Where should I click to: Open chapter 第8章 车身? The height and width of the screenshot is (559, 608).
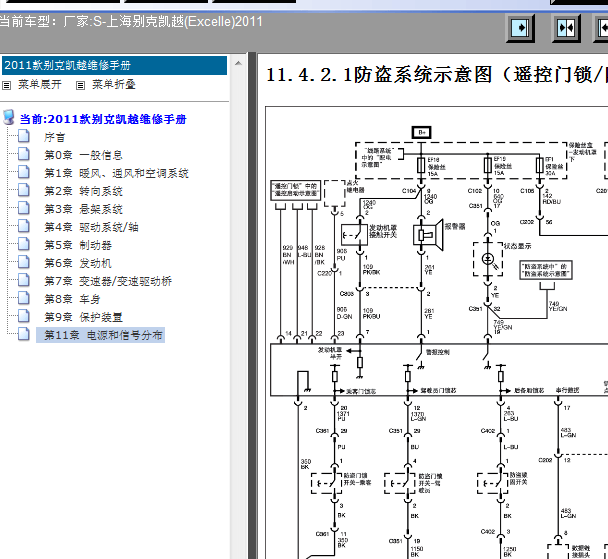72,299
